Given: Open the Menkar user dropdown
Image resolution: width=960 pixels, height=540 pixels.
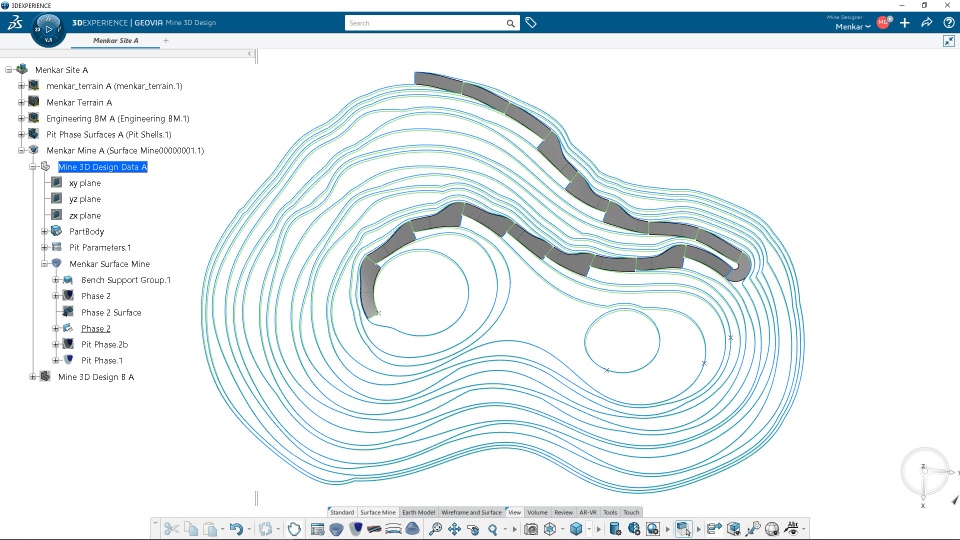Looking at the screenshot, I should click(x=853, y=26).
